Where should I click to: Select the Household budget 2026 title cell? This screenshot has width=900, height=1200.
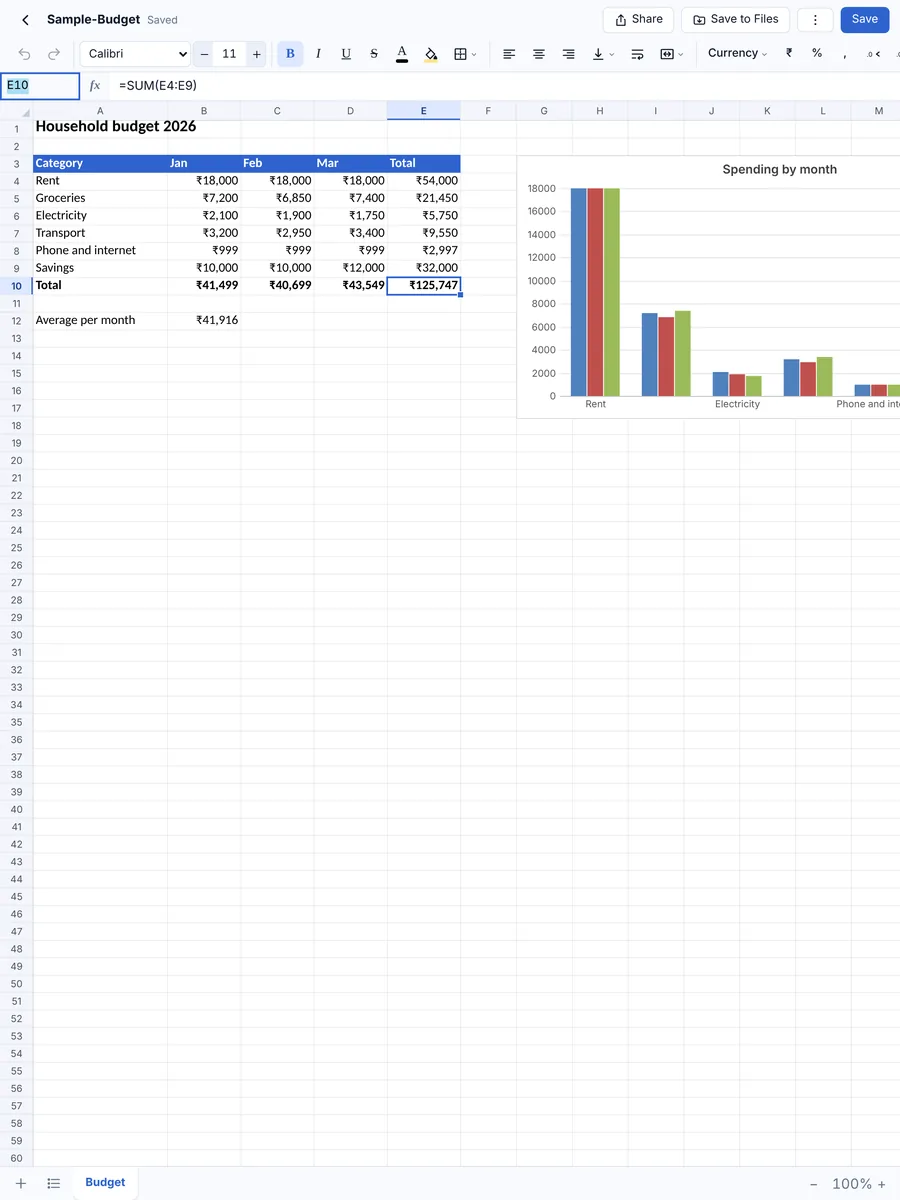pos(100,128)
